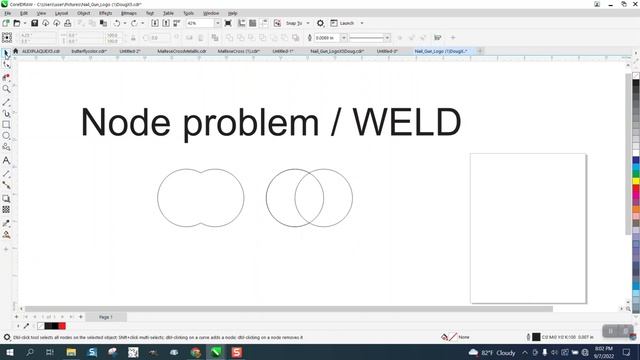Open the line style dropdown
This screenshot has height=360, width=640.
(x=387, y=38)
